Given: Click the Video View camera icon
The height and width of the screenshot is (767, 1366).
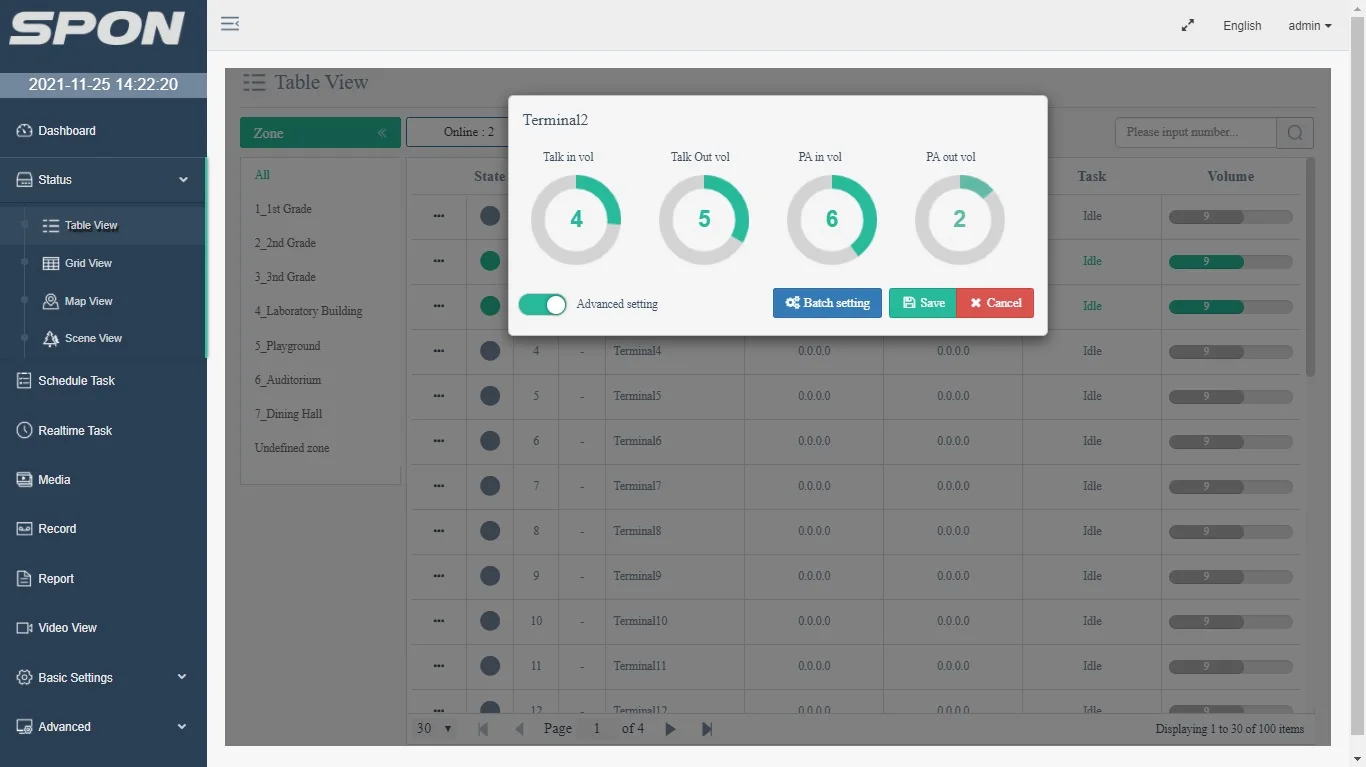Looking at the screenshot, I should pyautogui.click(x=24, y=628).
